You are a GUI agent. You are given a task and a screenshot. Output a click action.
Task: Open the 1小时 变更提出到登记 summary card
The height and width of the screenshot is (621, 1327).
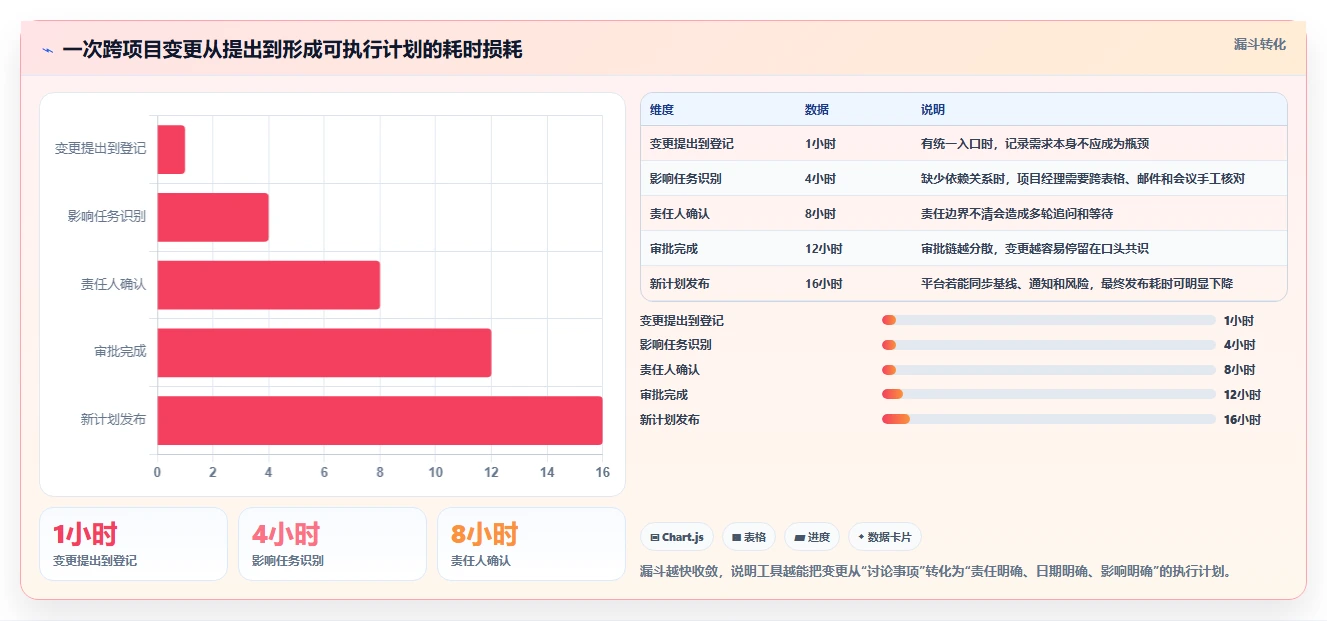click(133, 544)
